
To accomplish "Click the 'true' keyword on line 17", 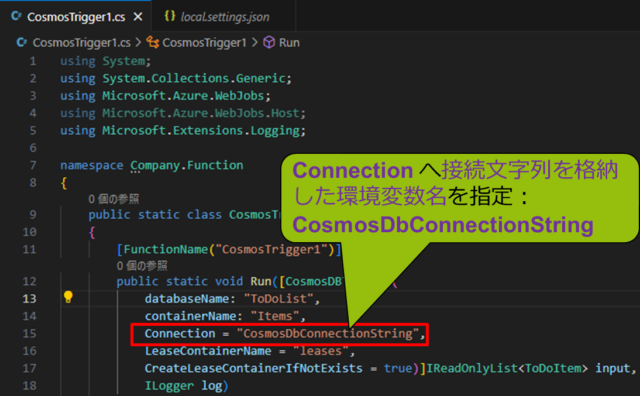I will point(398,368).
